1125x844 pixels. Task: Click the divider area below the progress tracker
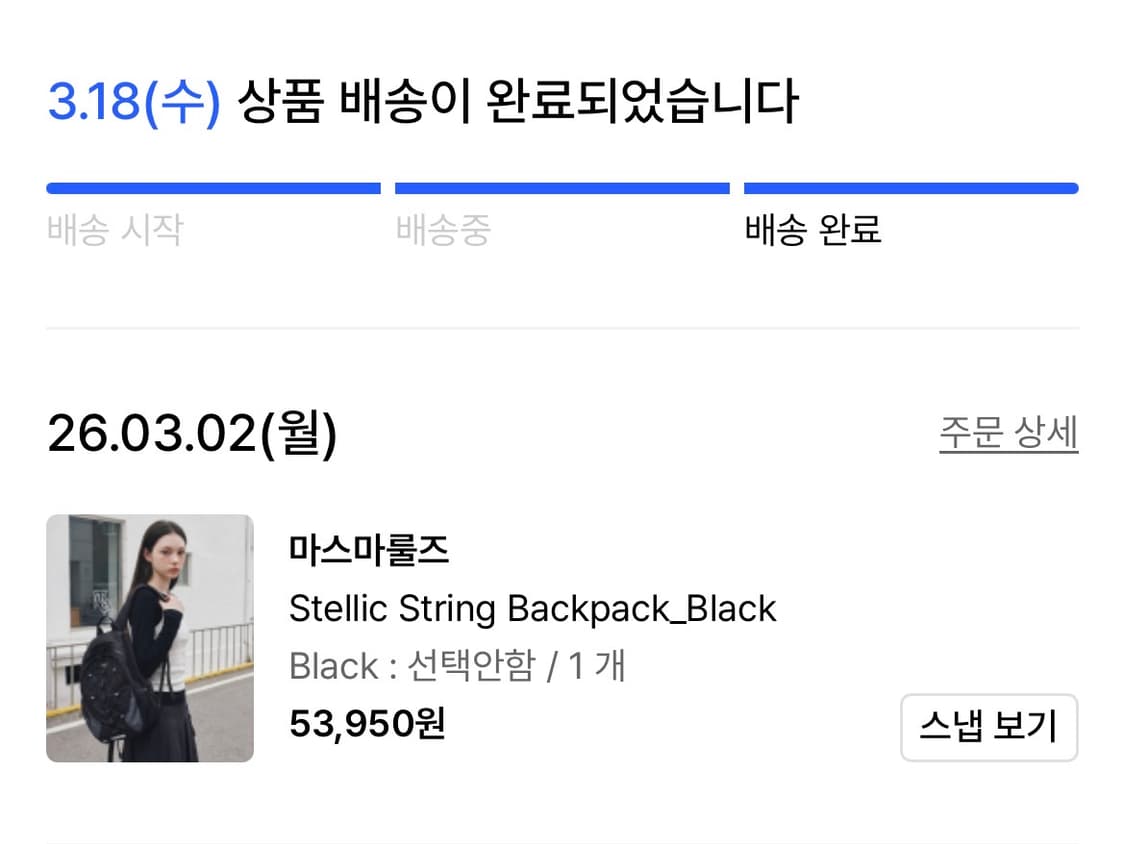(562, 325)
